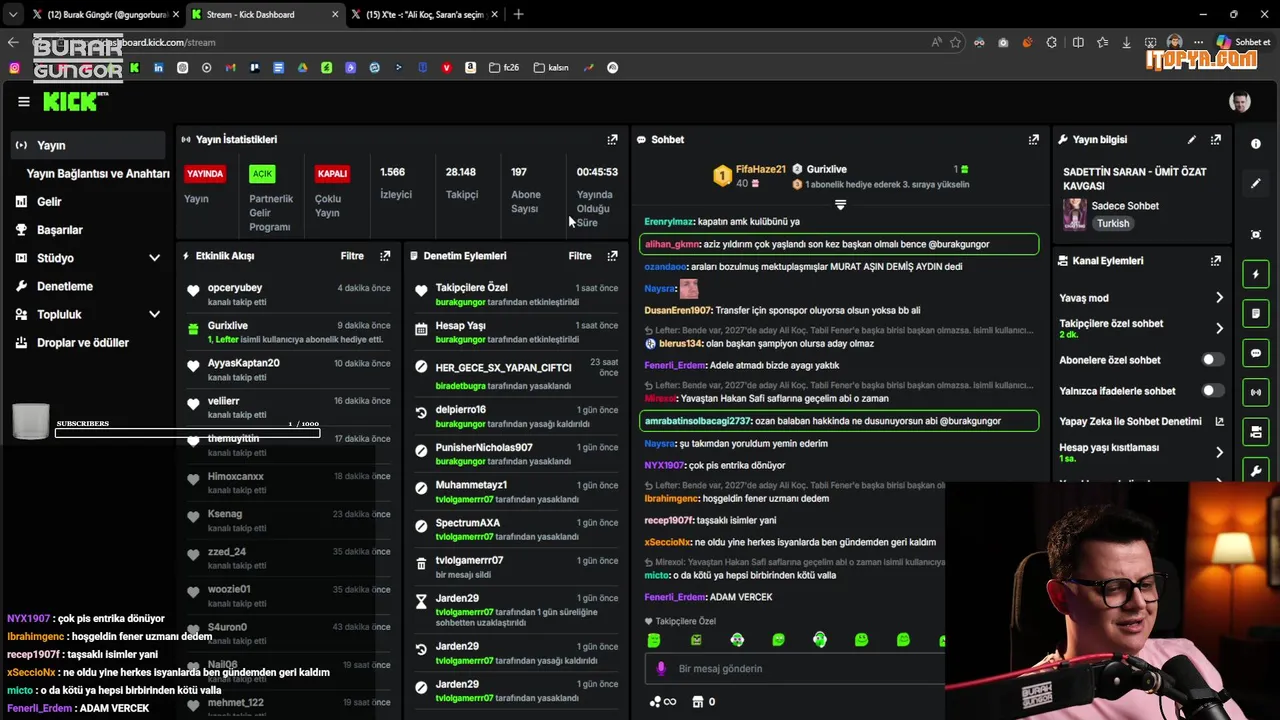This screenshot has height=720, width=1280.
Task: Click the channel points infinity icon below chat
Action: (x=663, y=702)
